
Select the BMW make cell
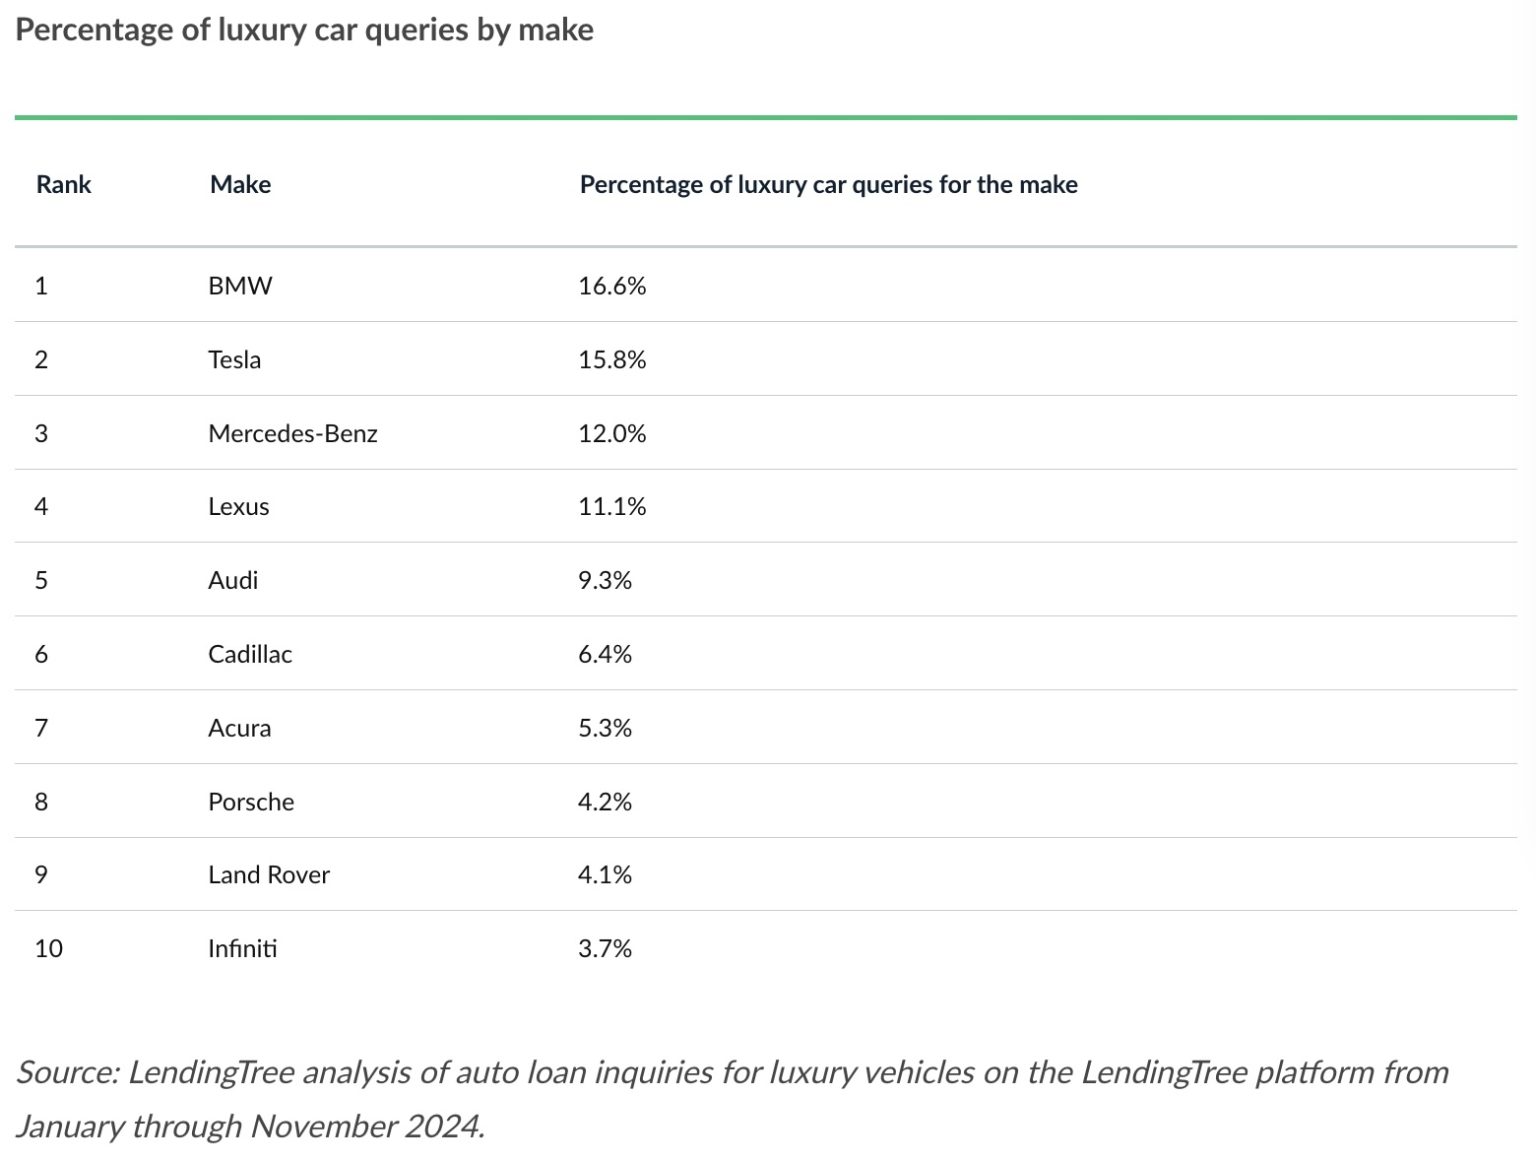240,286
